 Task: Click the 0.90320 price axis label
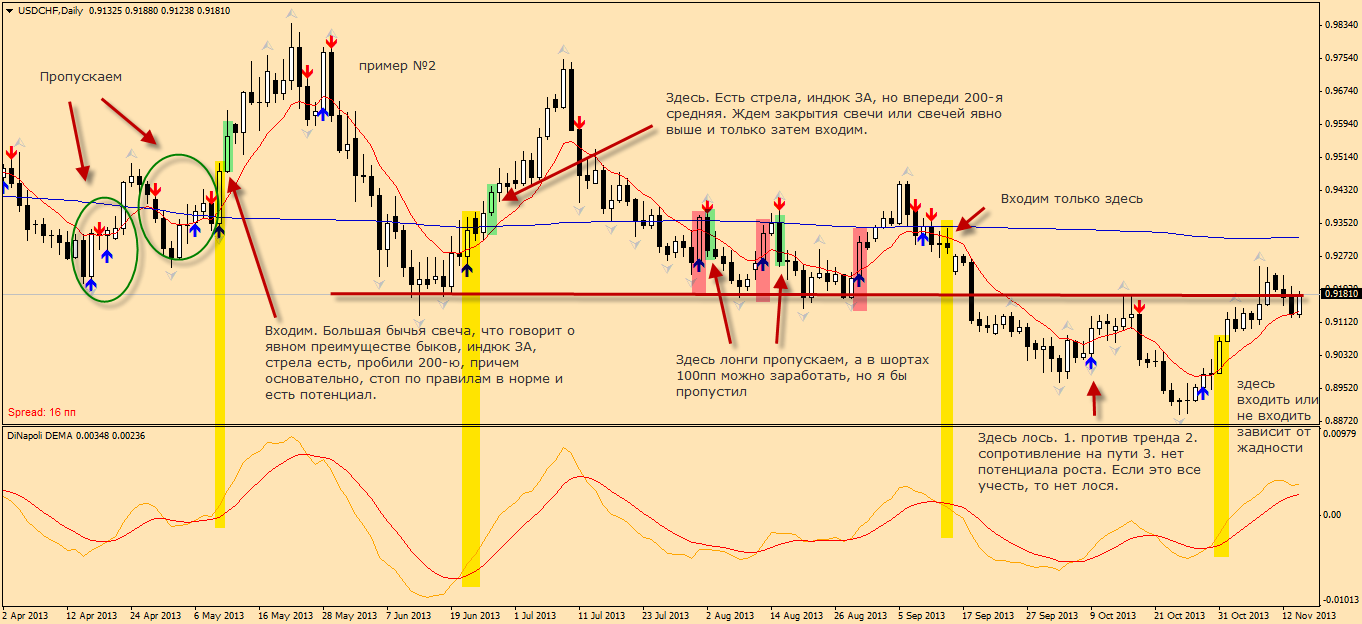coord(1339,355)
